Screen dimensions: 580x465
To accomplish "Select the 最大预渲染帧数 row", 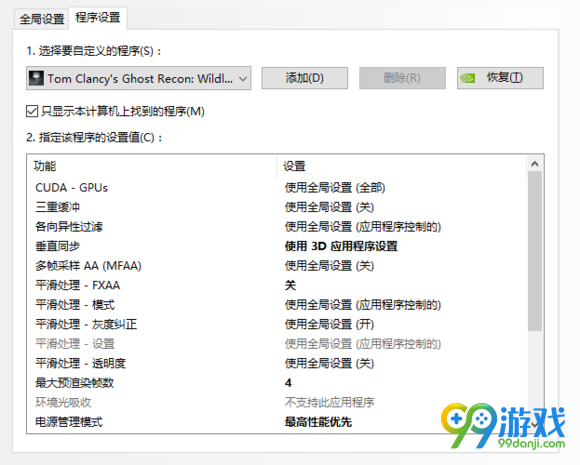I will [x=277, y=383].
